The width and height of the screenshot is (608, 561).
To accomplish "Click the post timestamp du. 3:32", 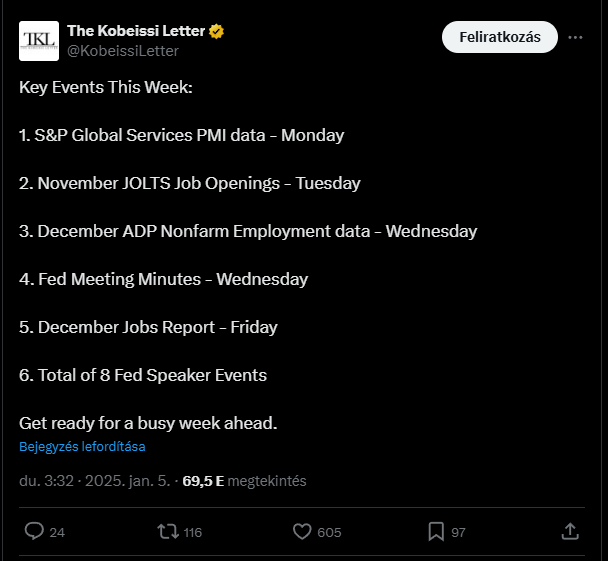I will [46, 481].
